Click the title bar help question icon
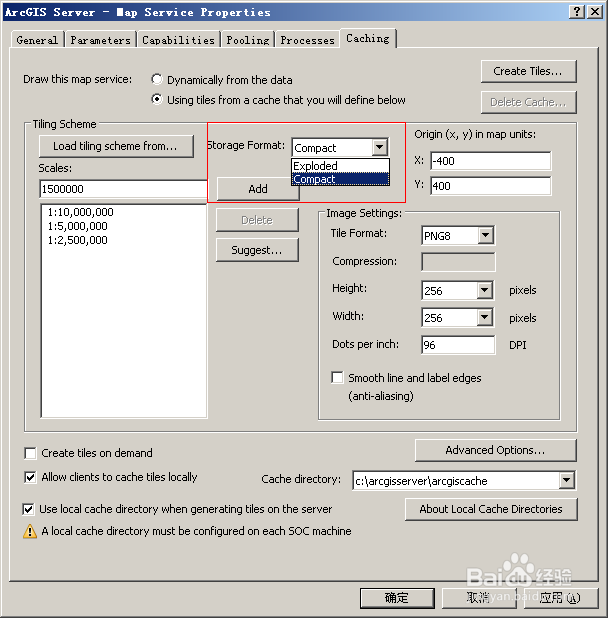This screenshot has width=608, height=618. tap(577, 12)
